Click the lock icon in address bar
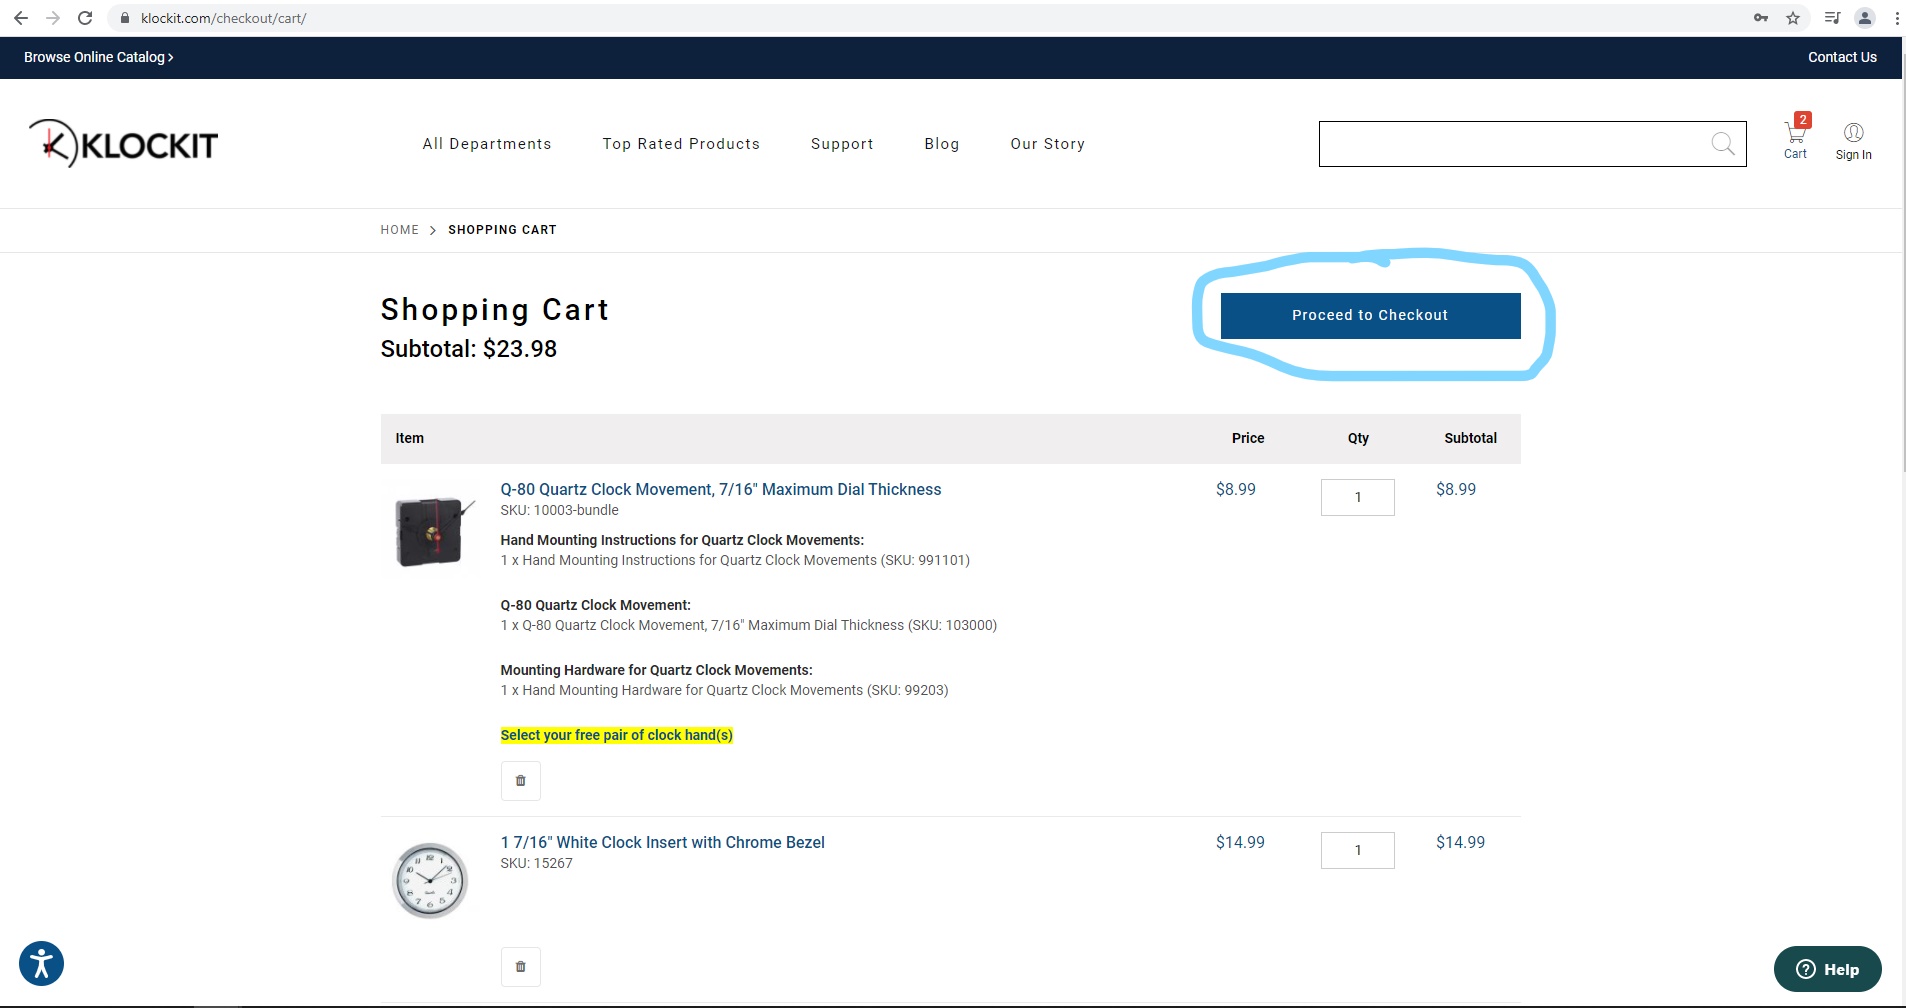This screenshot has width=1906, height=1008. click(125, 18)
